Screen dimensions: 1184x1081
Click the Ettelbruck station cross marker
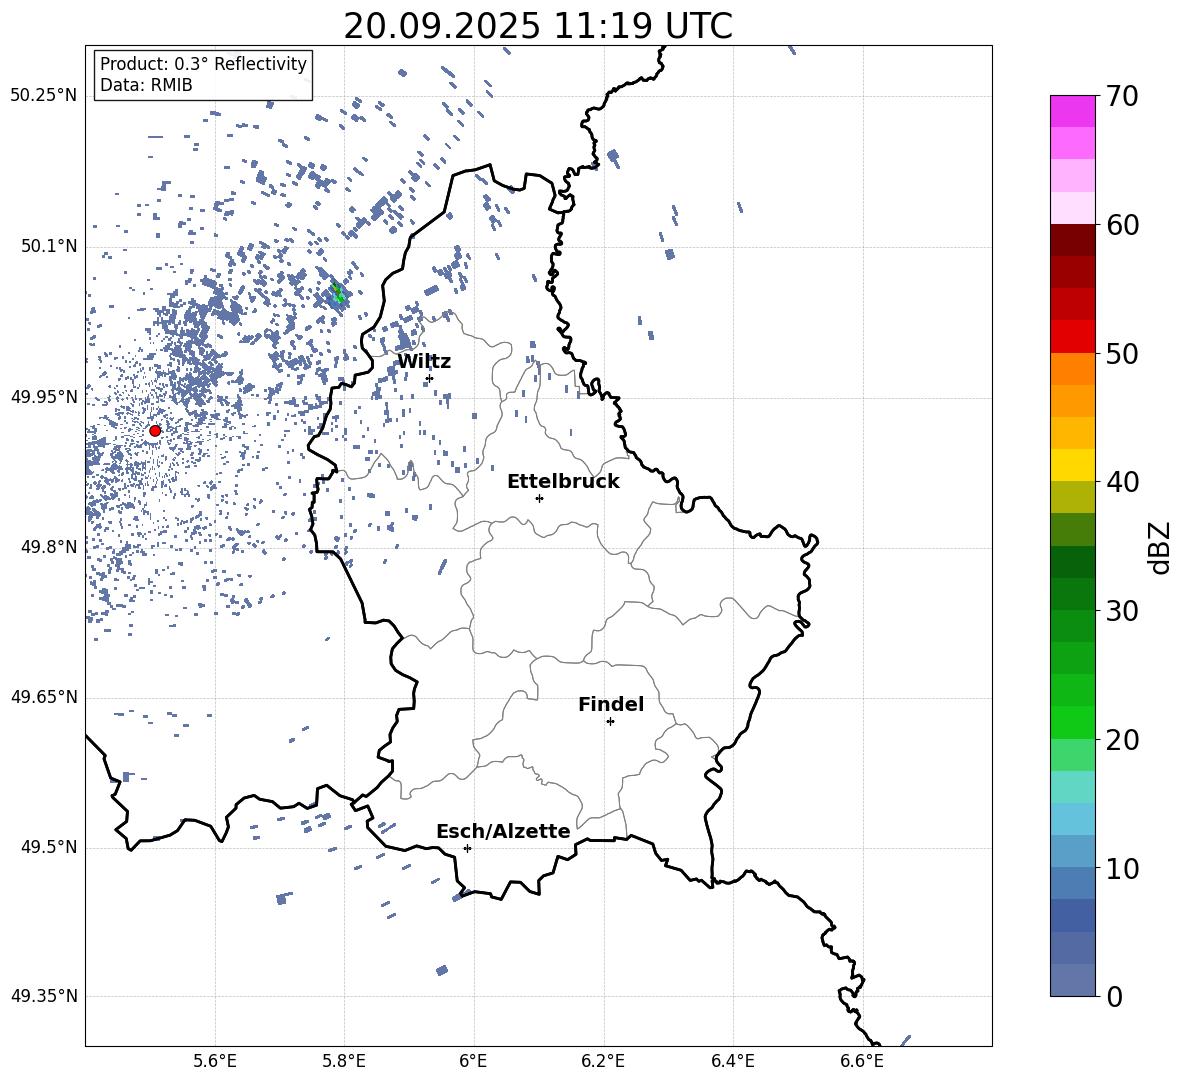(539, 498)
